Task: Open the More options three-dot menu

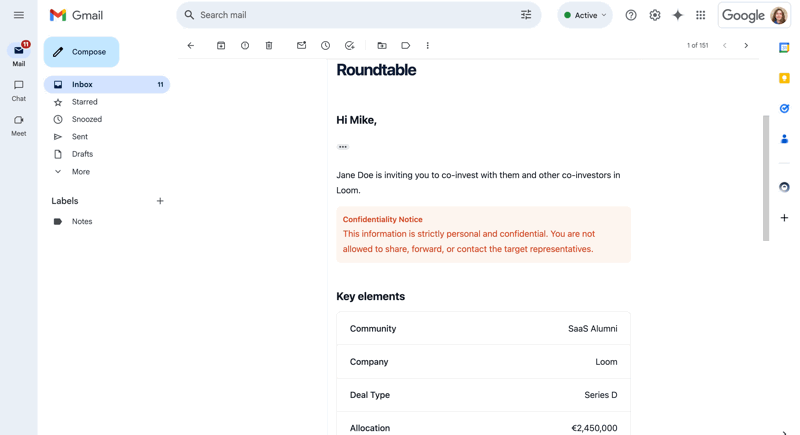Action: pos(428,45)
